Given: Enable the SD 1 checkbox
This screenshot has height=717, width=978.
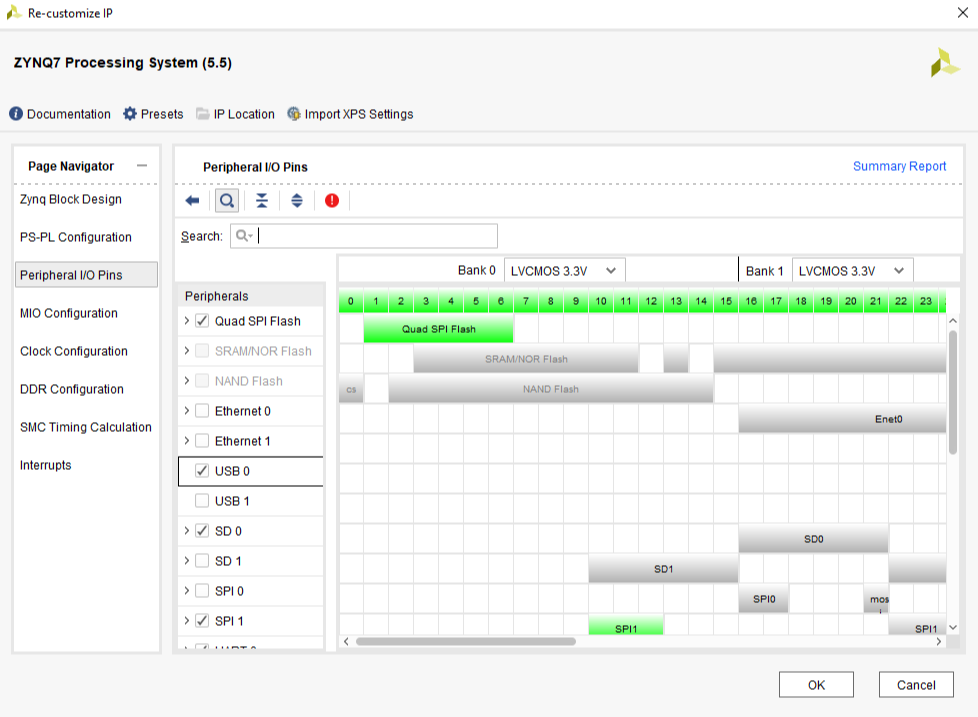Looking at the screenshot, I should [x=201, y=561].
